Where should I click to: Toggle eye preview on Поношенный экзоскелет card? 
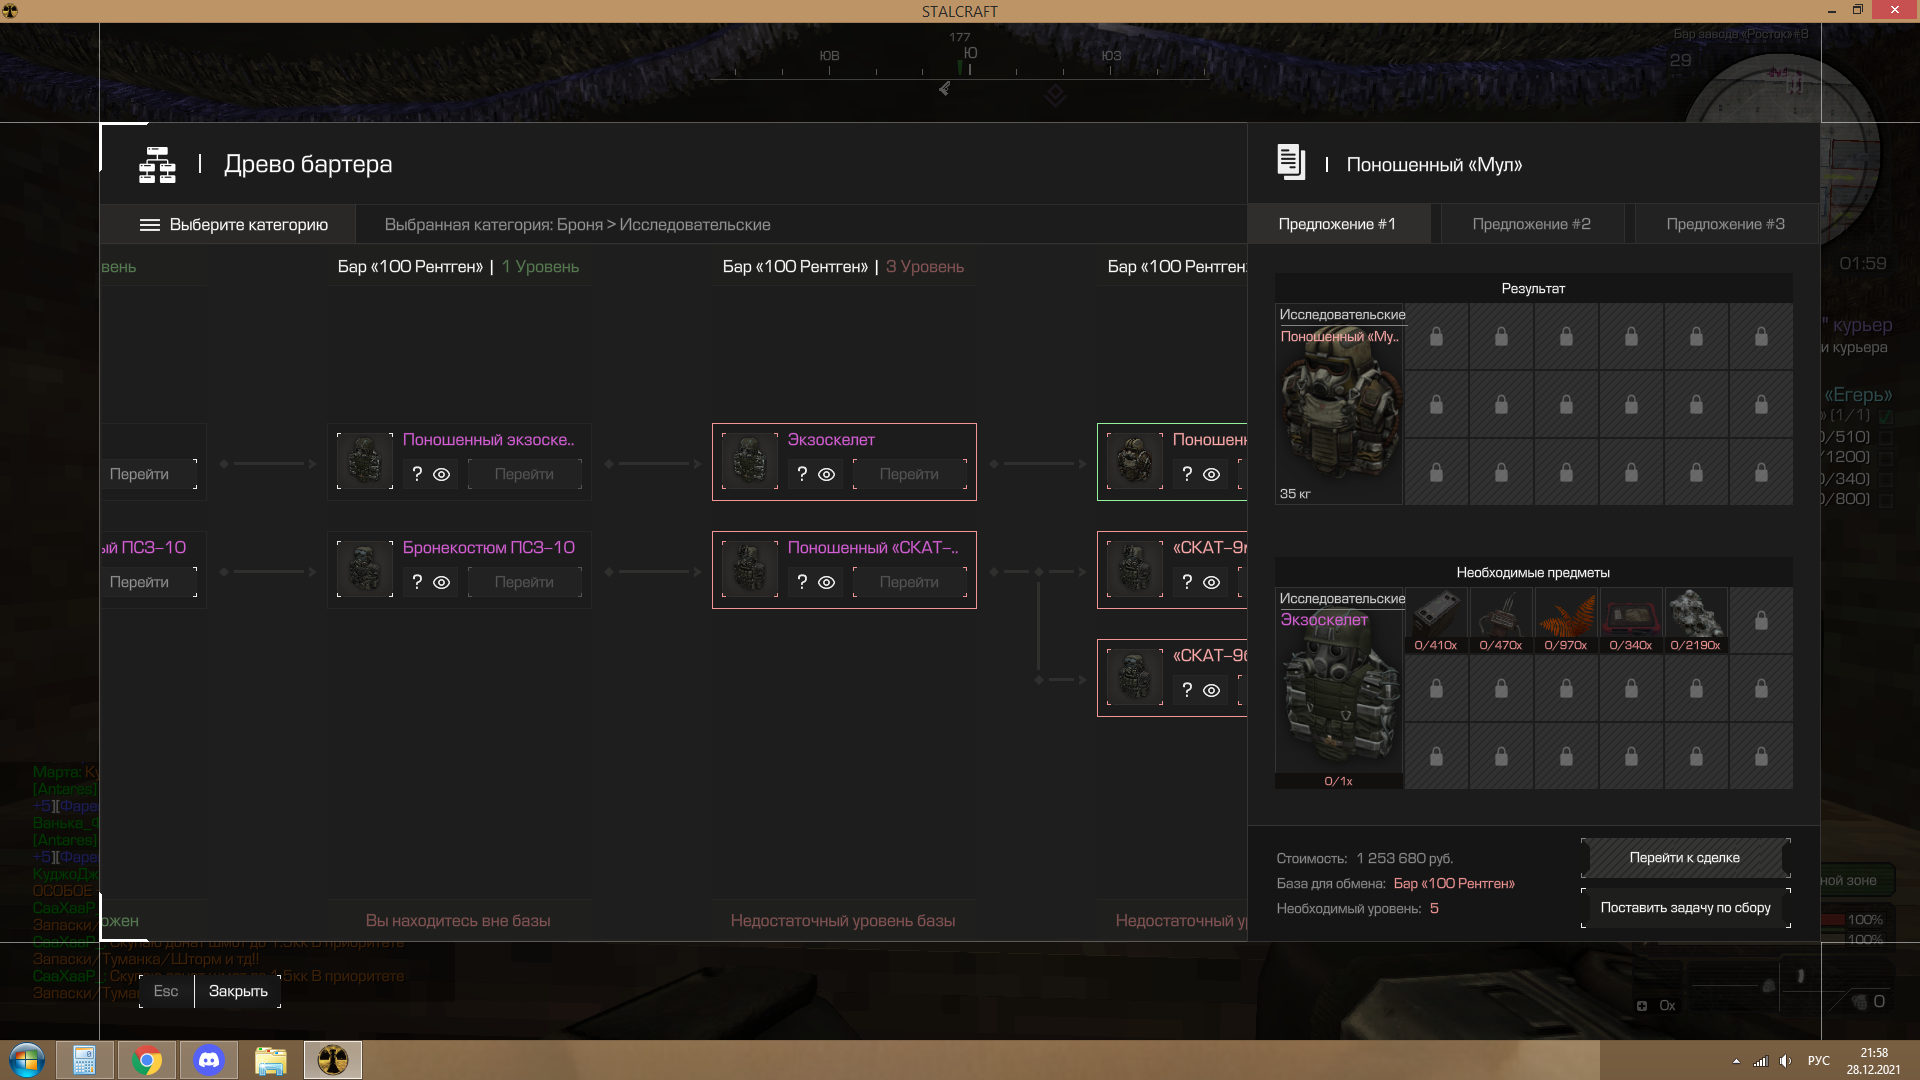coord(442,475)
